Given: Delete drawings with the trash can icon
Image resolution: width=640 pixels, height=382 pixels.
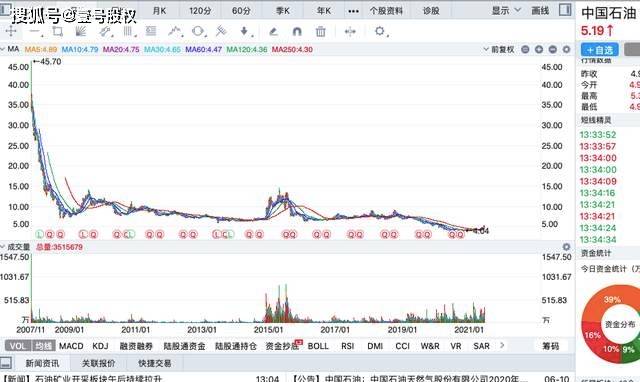Looking at the screenshot, I should (321, 31).
